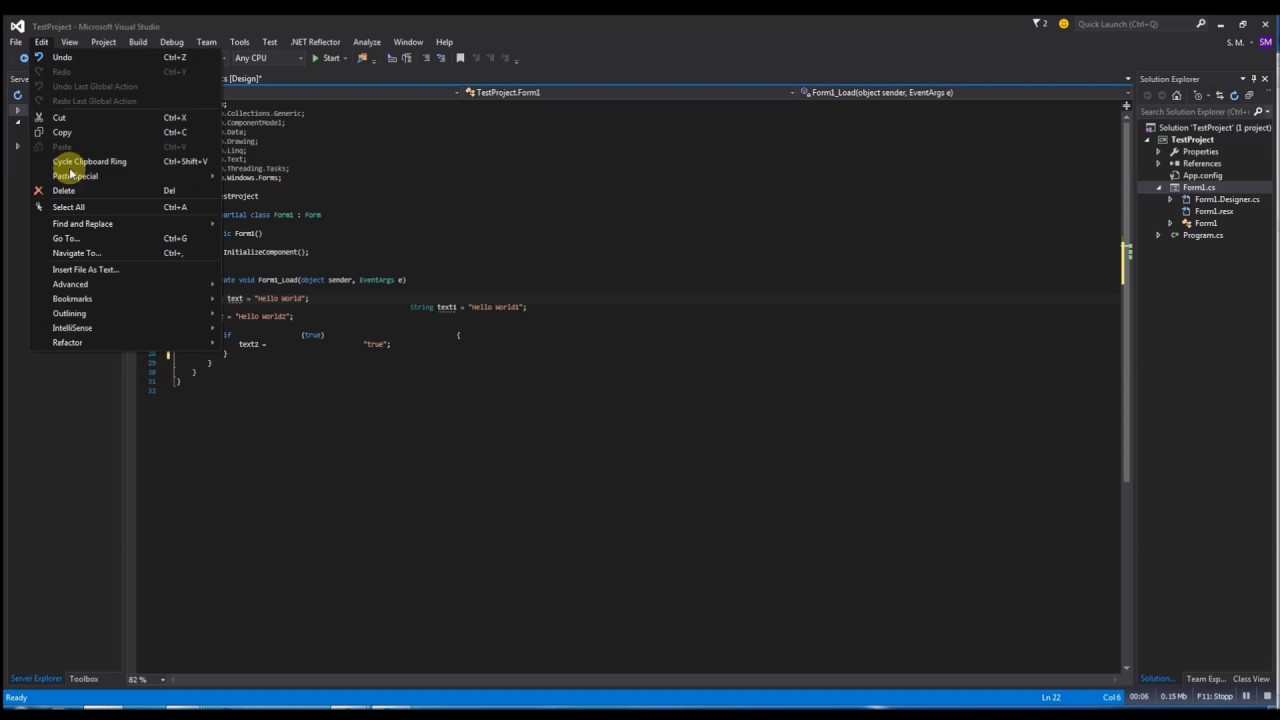Open the Debug menu
Viewport: 1280px width, 720px height.
(172, 42)
